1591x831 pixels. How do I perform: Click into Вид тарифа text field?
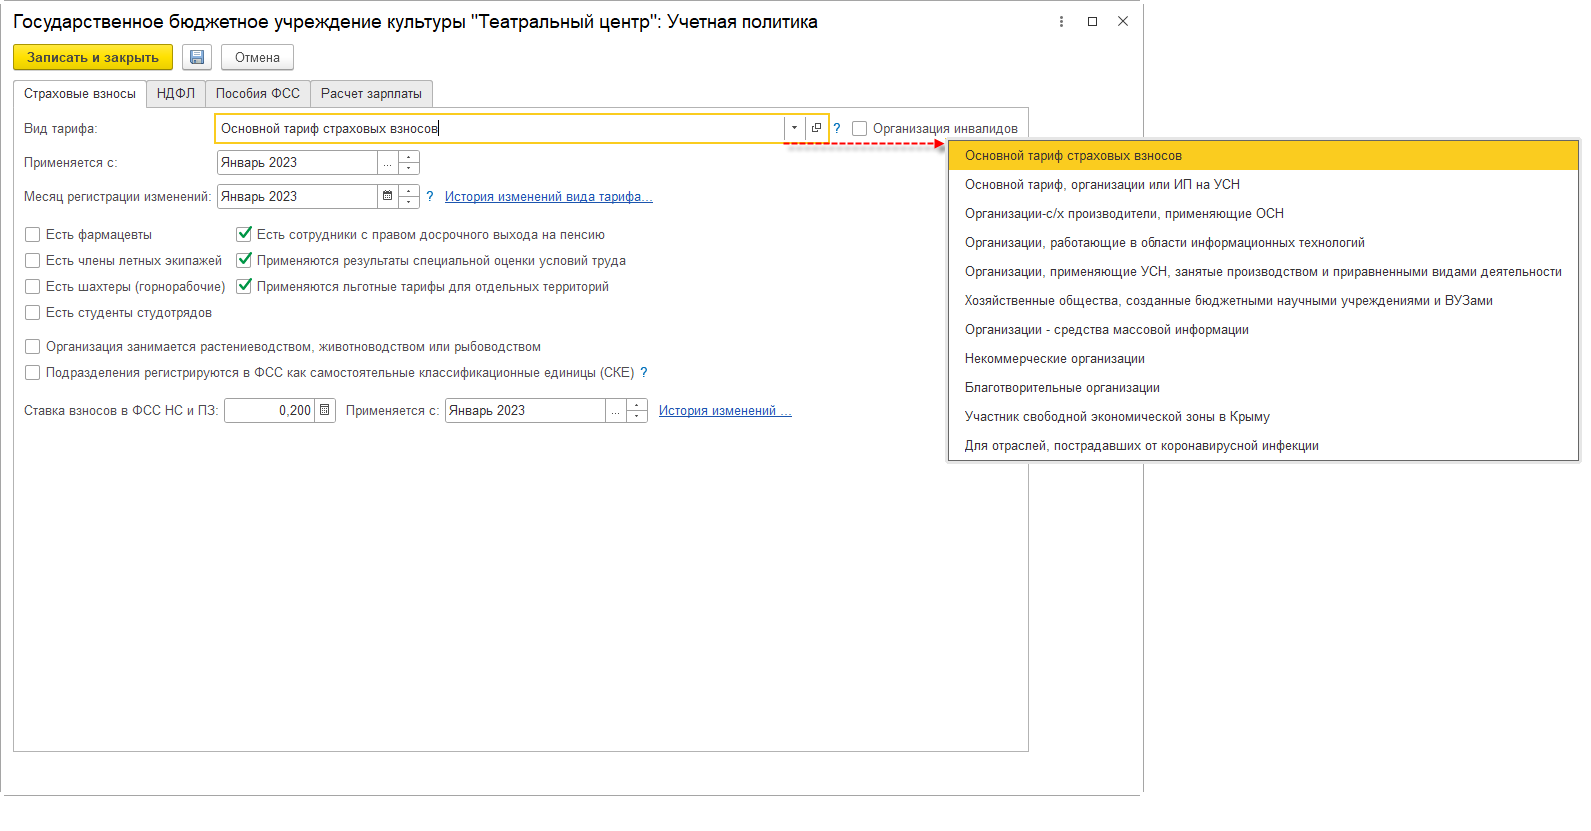pos(500,128)
